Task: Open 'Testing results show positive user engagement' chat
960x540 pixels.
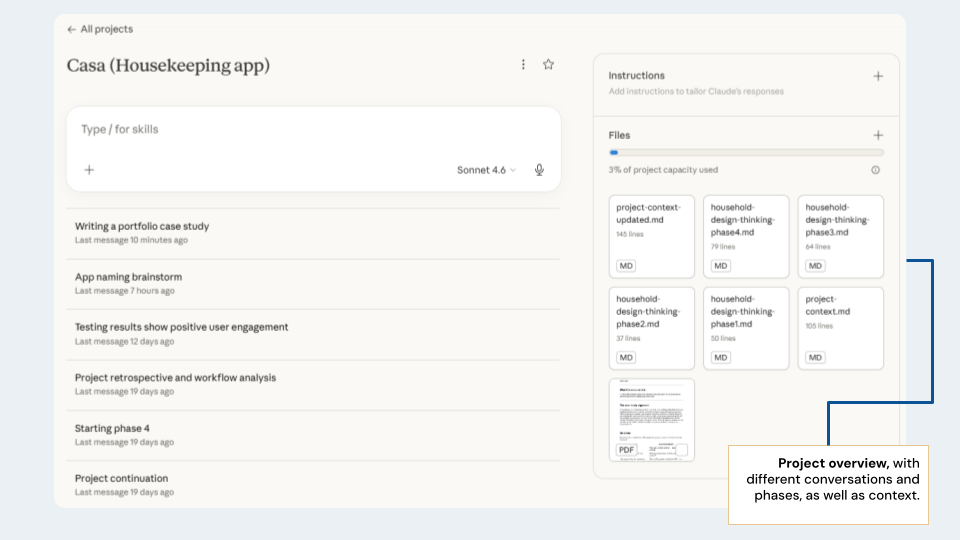Action: click(x=313, y=334)
